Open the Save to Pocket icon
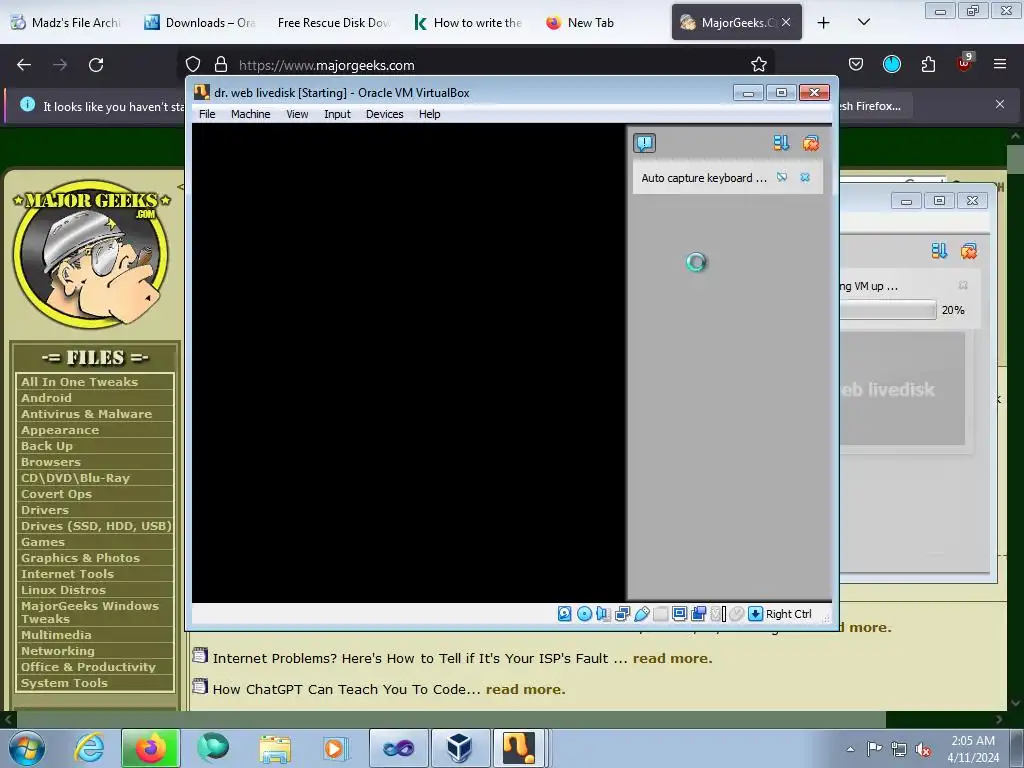1024x768 pixels. pos(856,64)
